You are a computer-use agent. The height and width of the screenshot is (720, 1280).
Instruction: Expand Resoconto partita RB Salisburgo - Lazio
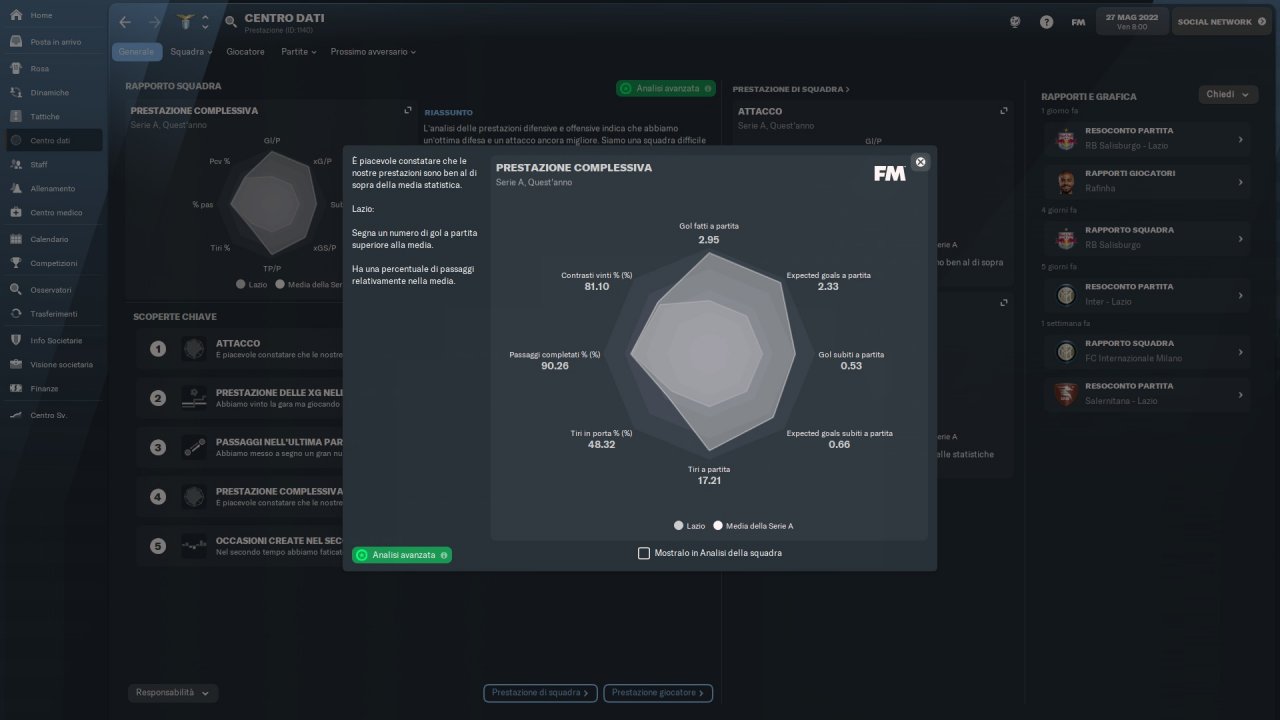[1240, 139]
